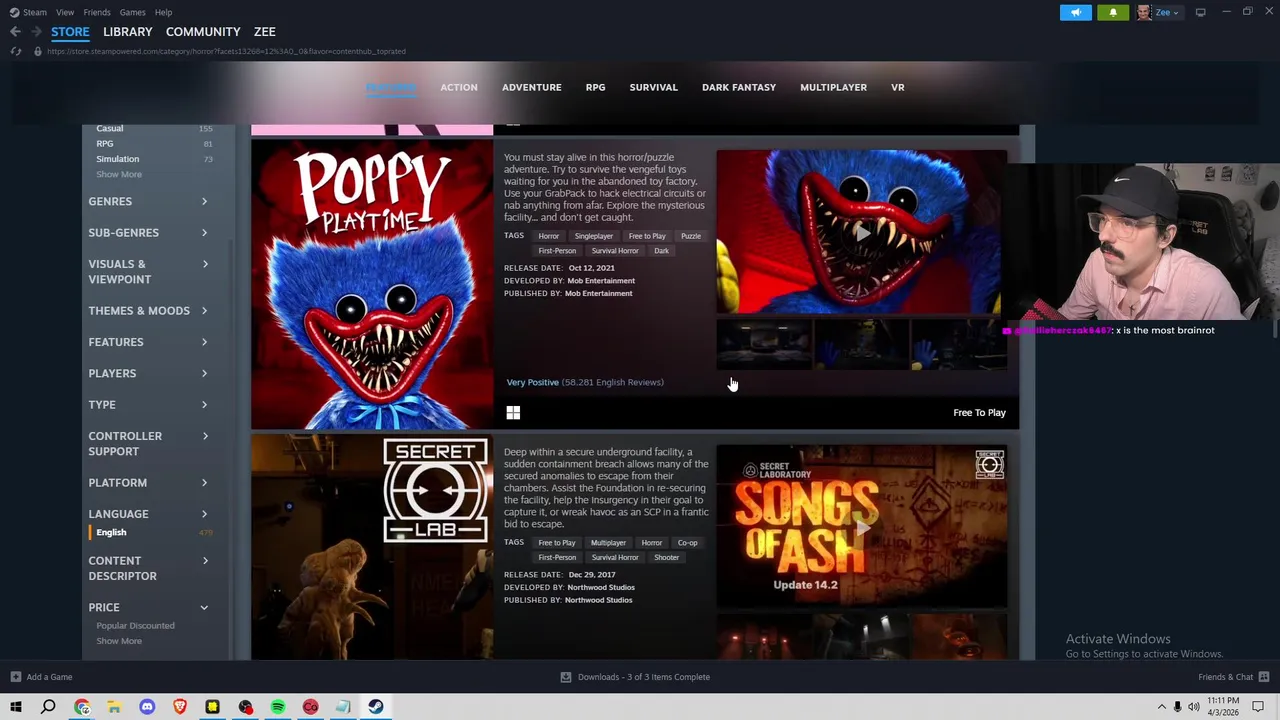Viewport: 1280px width, 720px height.
Task: Open Poppy Playtime's Very Positive reviews link
Action: (x=532, y=382)
